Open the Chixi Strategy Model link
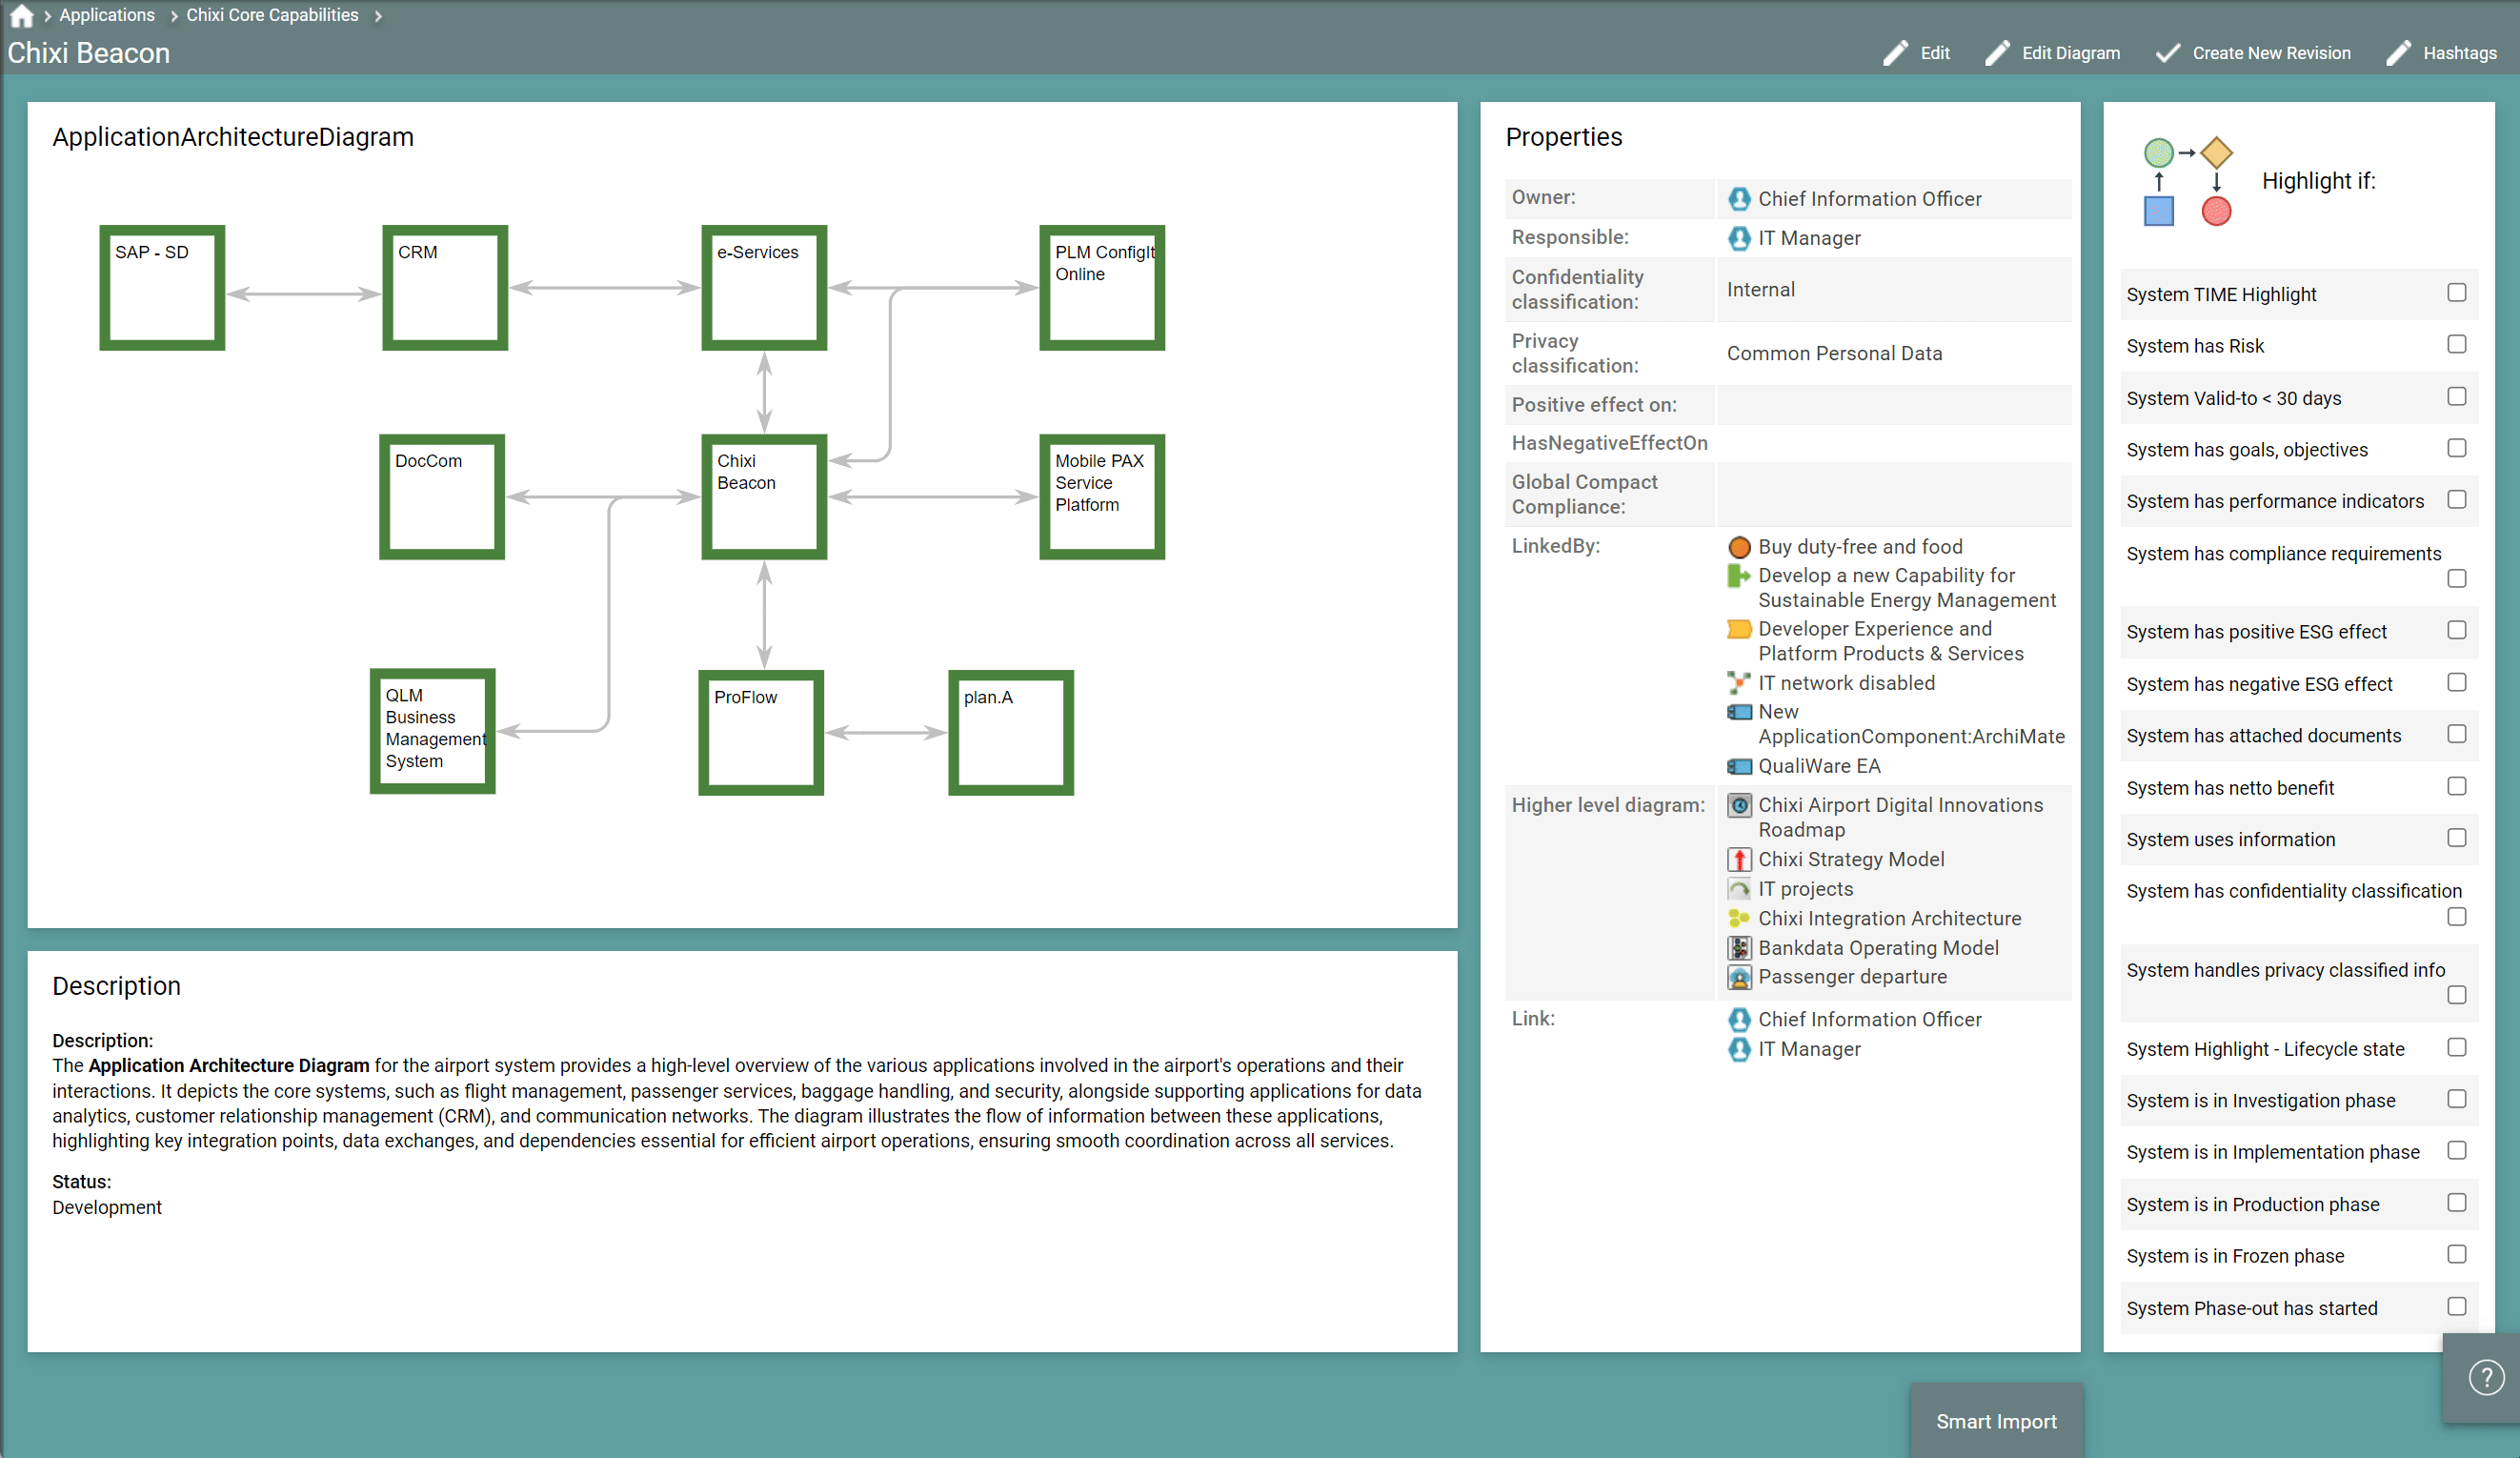 1851,859
